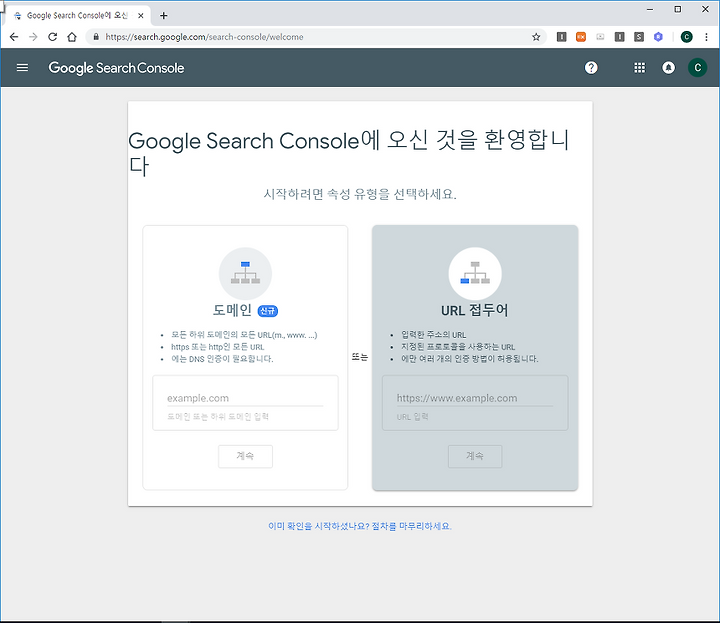The image size is (720, 623).
Task: Click the orange extension icon
Action: pyautogui.click(x=581, y=37)
